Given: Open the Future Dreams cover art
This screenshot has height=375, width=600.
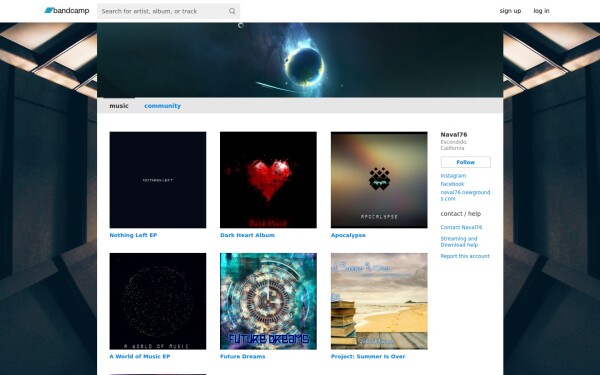Looking at the screenshot, I should (268, 301).
